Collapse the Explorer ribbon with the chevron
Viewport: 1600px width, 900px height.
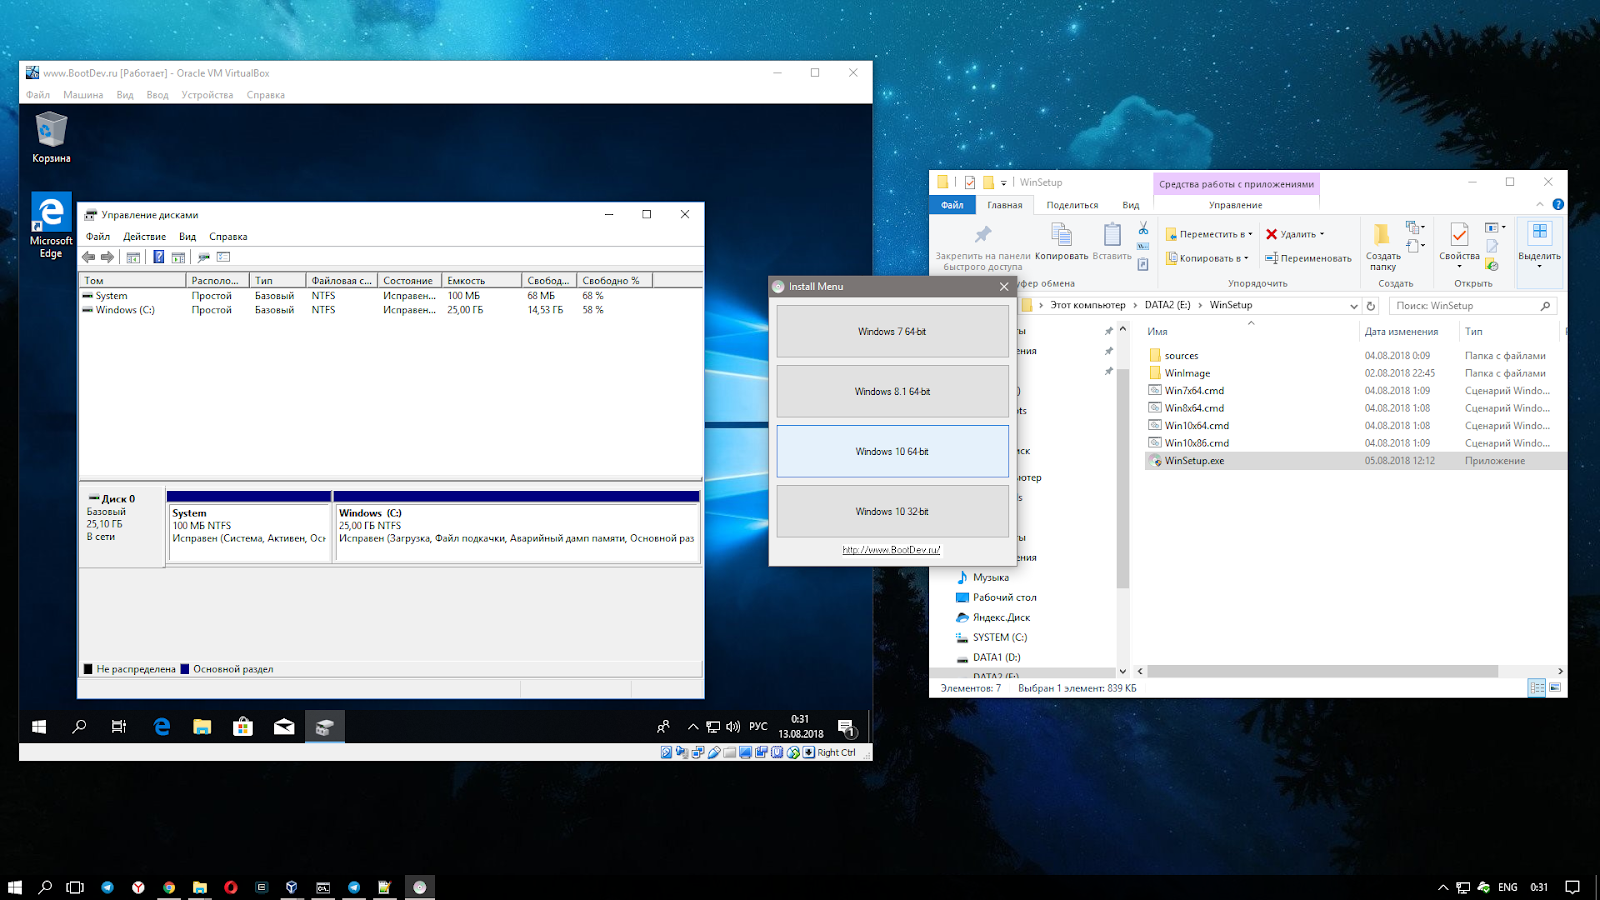pyautogui.click(x=1539, y=205)
